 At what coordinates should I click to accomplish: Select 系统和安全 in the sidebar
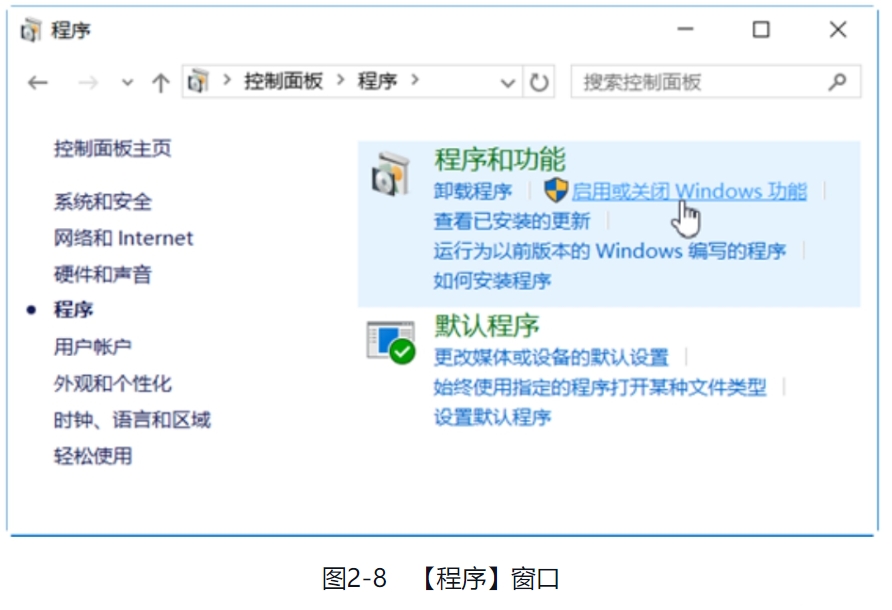click(x=102, y=202)
